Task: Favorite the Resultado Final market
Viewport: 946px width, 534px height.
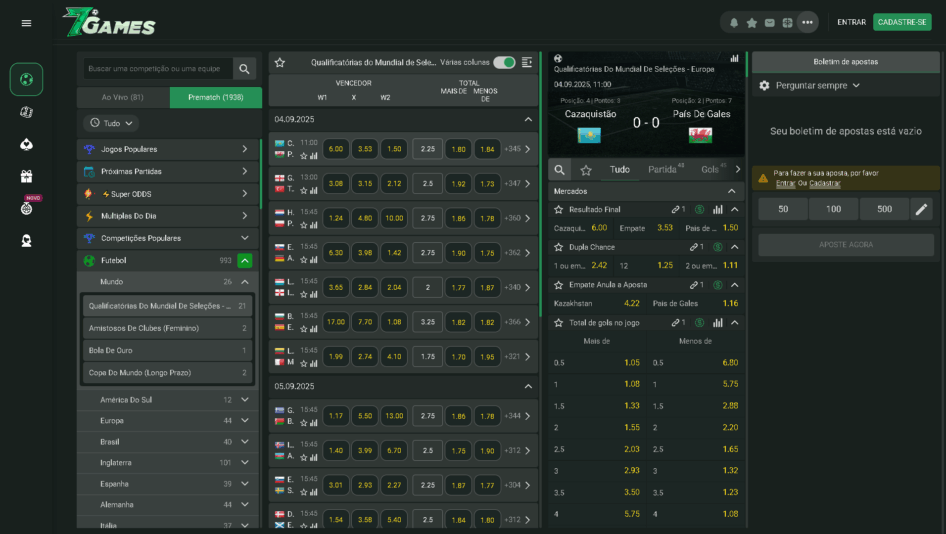Action: [559, 209]
